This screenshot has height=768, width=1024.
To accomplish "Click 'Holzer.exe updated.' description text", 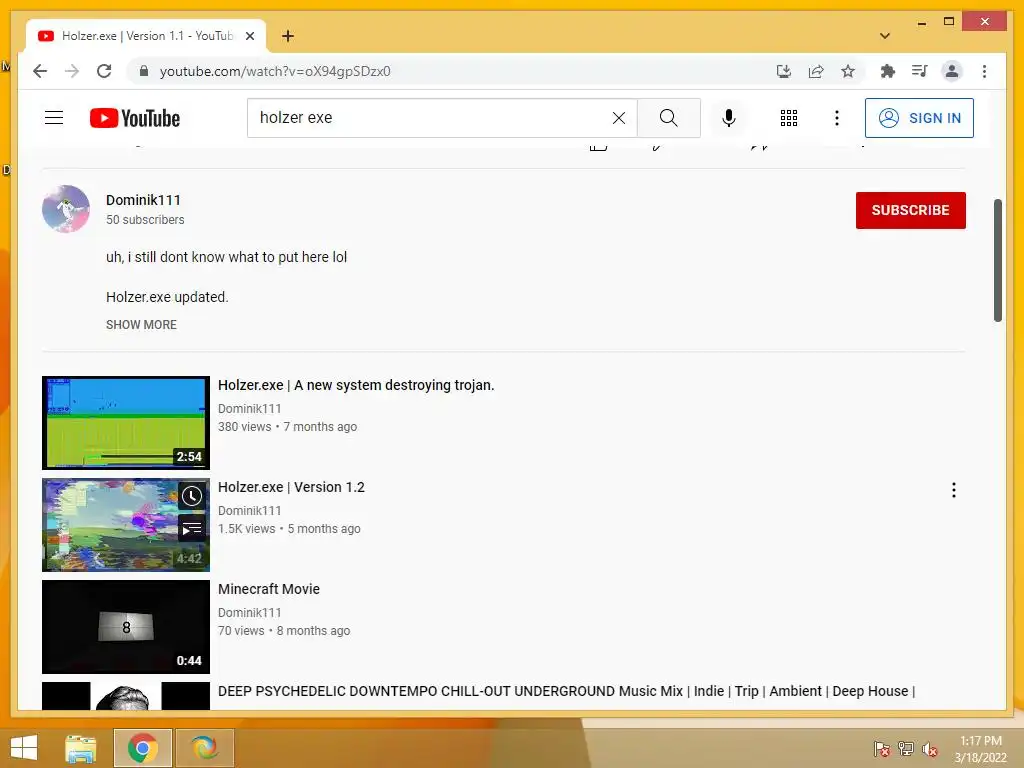I will coord(167,297).
